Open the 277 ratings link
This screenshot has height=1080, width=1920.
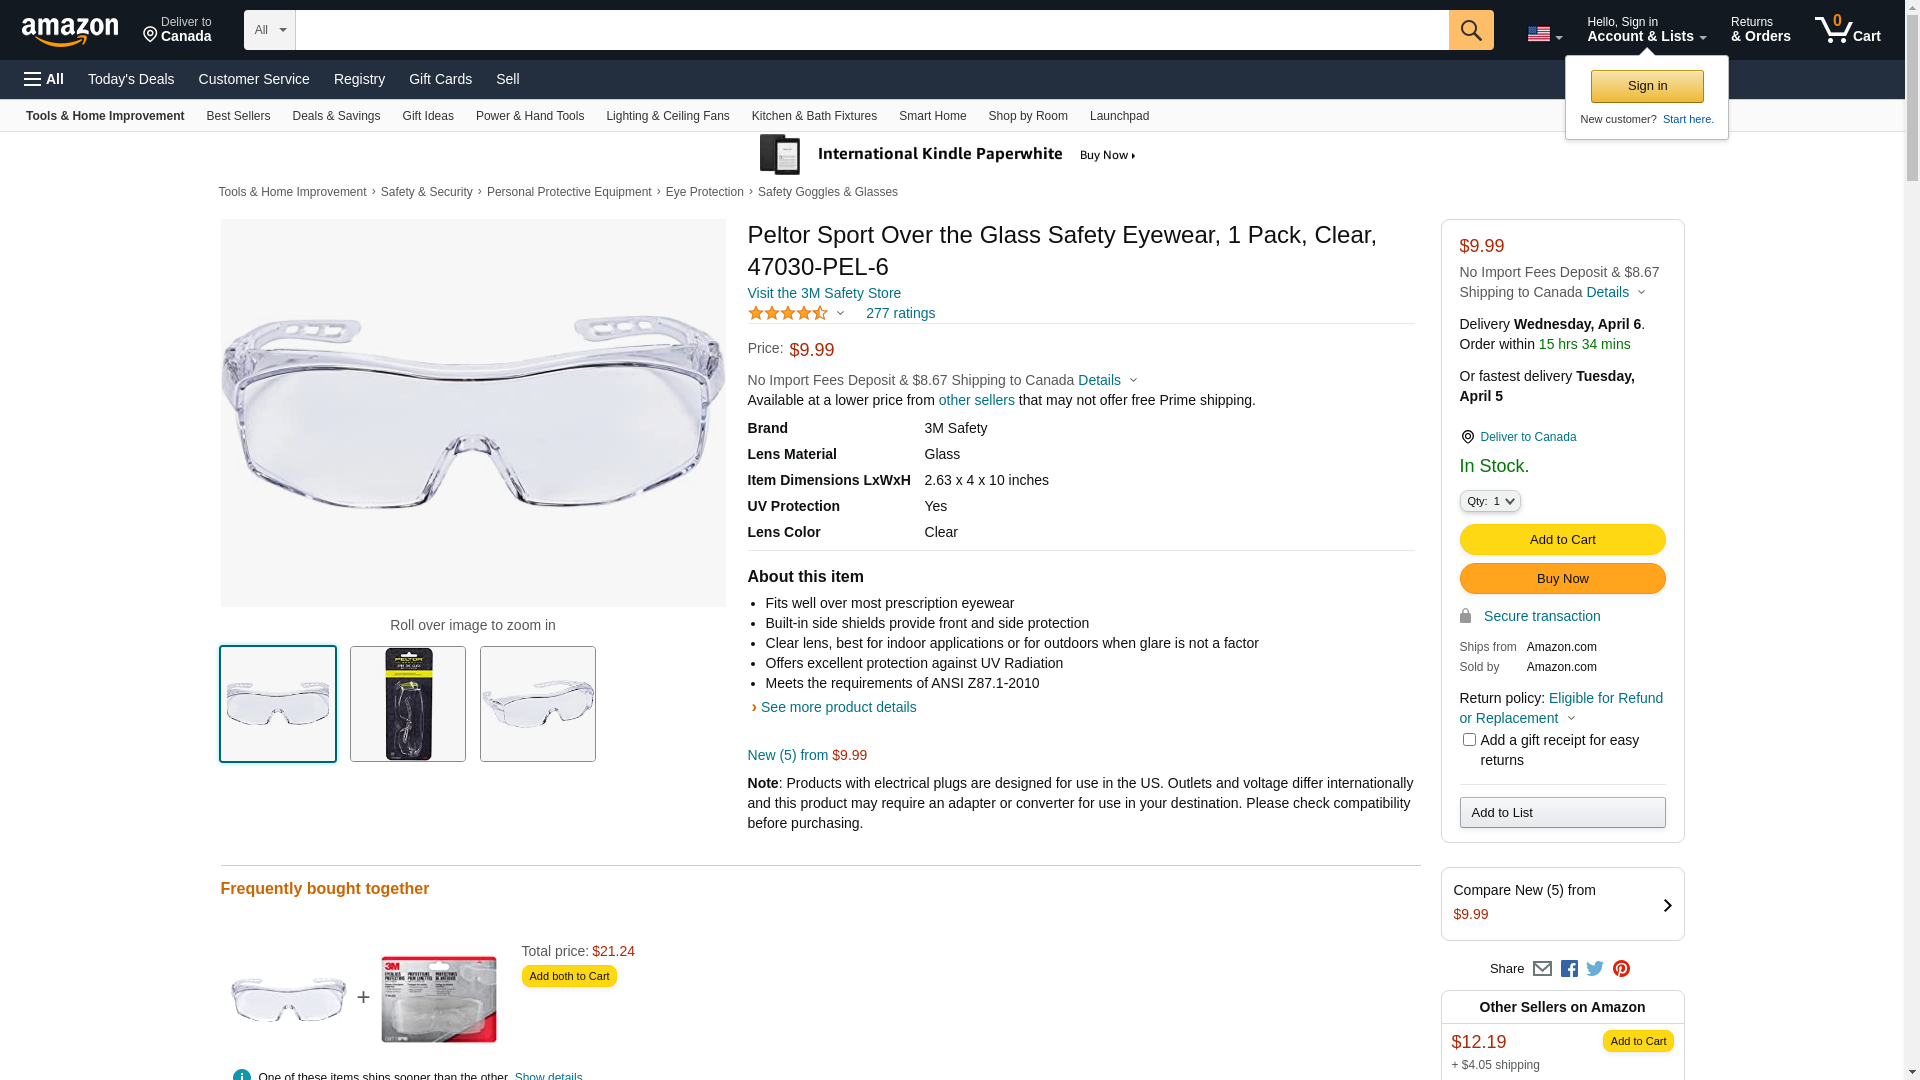(x=900, y=313)
